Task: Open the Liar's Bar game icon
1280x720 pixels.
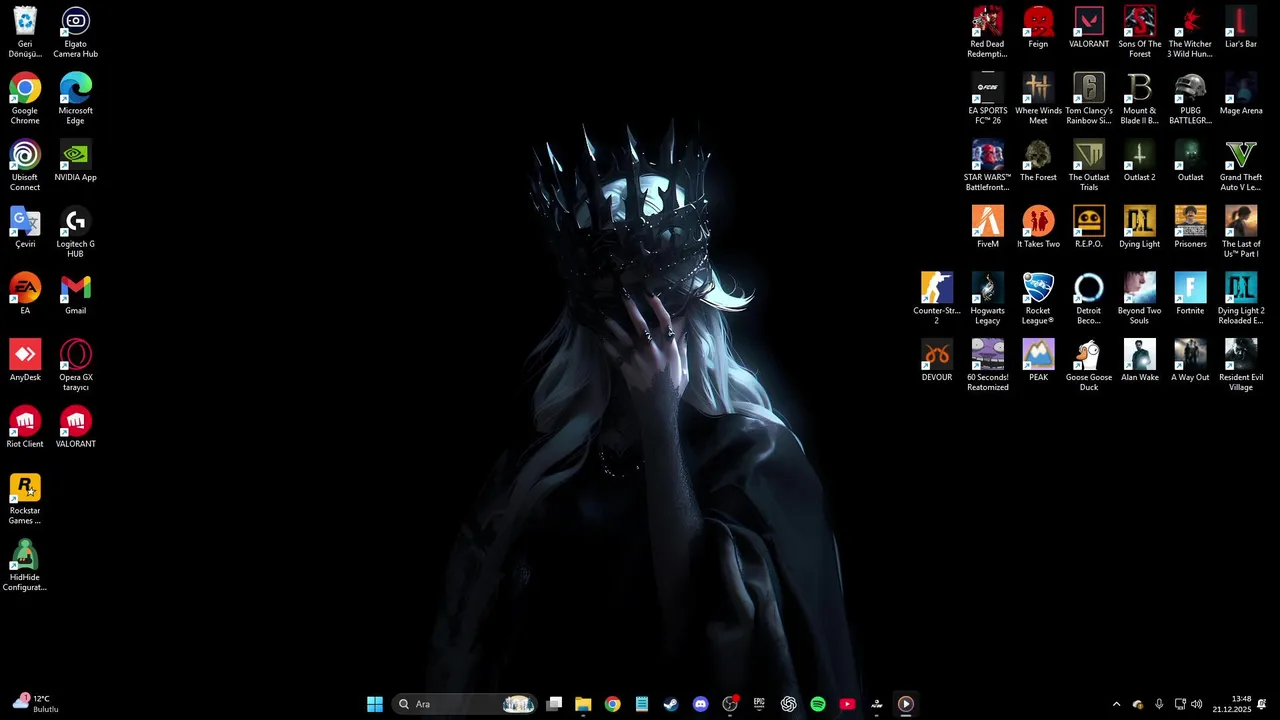Action: pyautogui.click(x=1241, y=28)
